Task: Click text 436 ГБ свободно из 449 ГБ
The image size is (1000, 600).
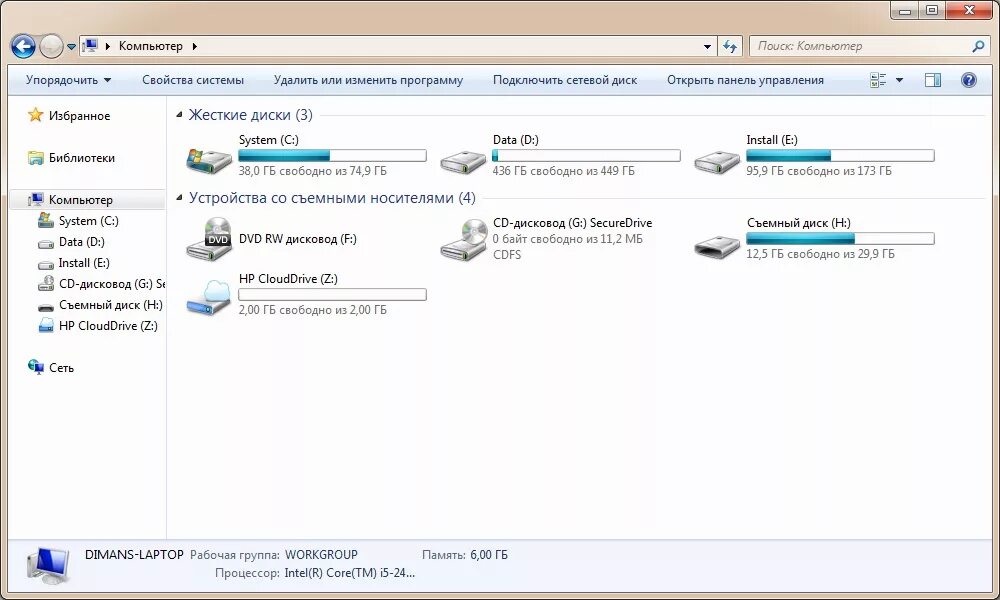Action: (x=563, y=171)
